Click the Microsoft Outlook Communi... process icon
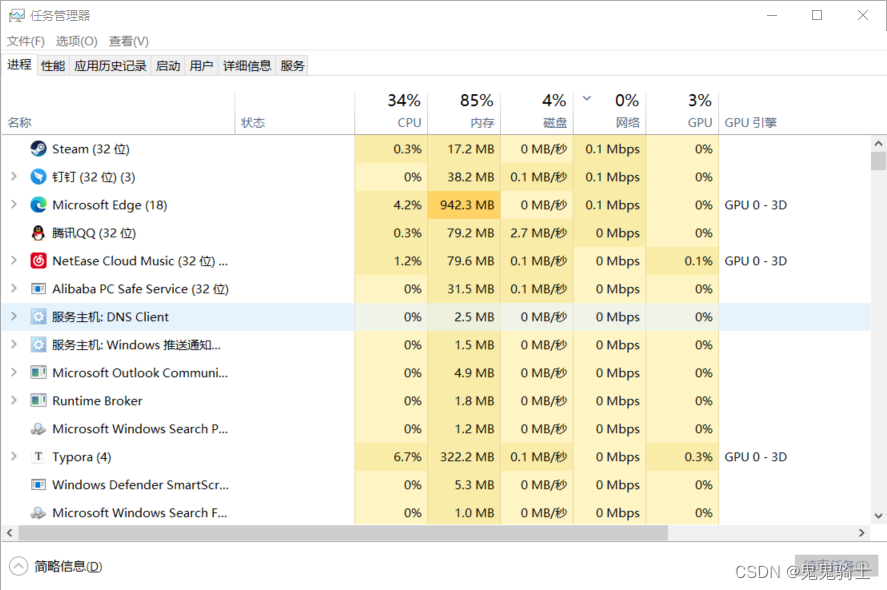 click(38, 373)
